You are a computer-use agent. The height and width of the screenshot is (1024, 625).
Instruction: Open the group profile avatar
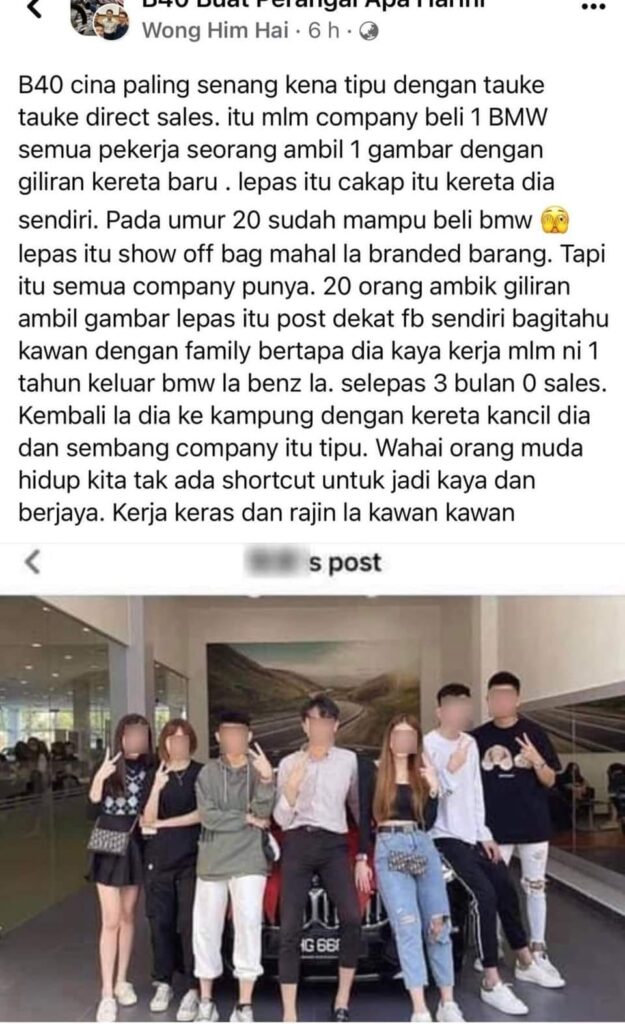point(100,20)
